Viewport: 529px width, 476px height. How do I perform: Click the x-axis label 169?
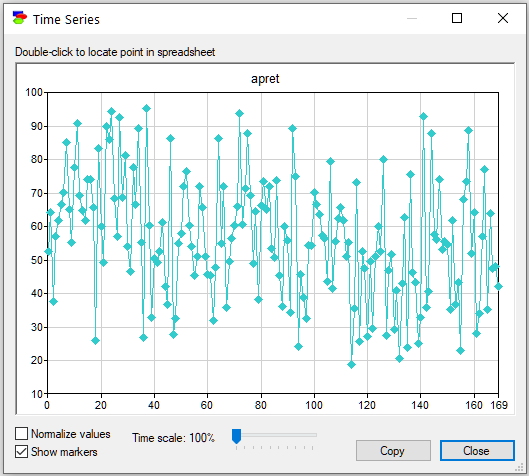pyautogui.click(x=499, y=405)
